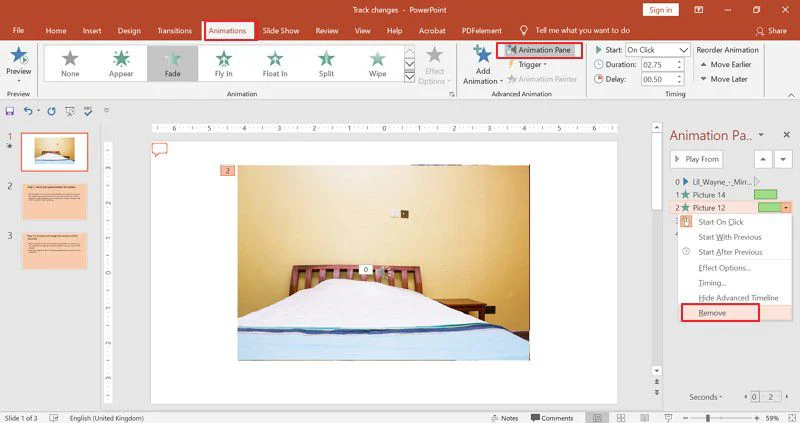Screen dimensions: 800x423
Task: Open Comments from the status bar
Action: pos(553,418)
